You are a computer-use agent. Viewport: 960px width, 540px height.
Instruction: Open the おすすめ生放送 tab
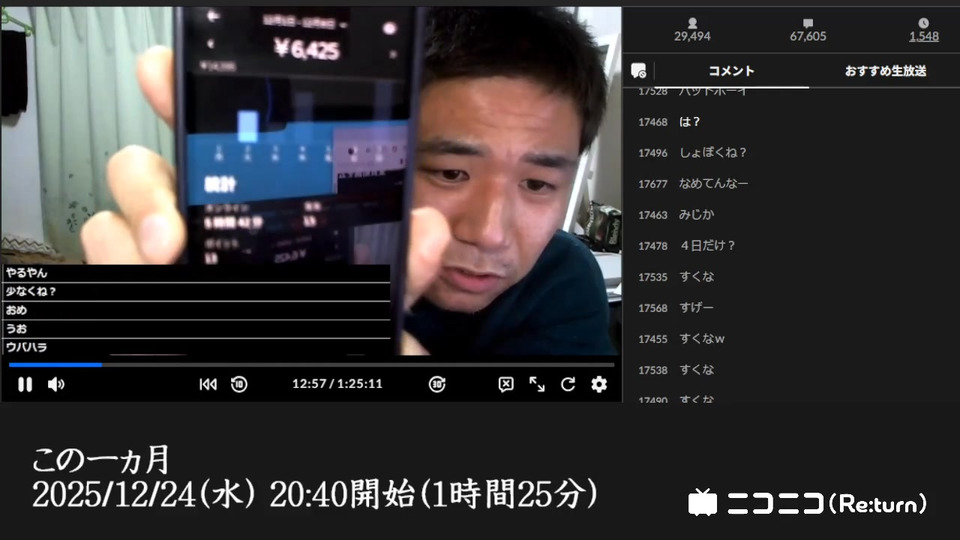[x=885, y=71]
